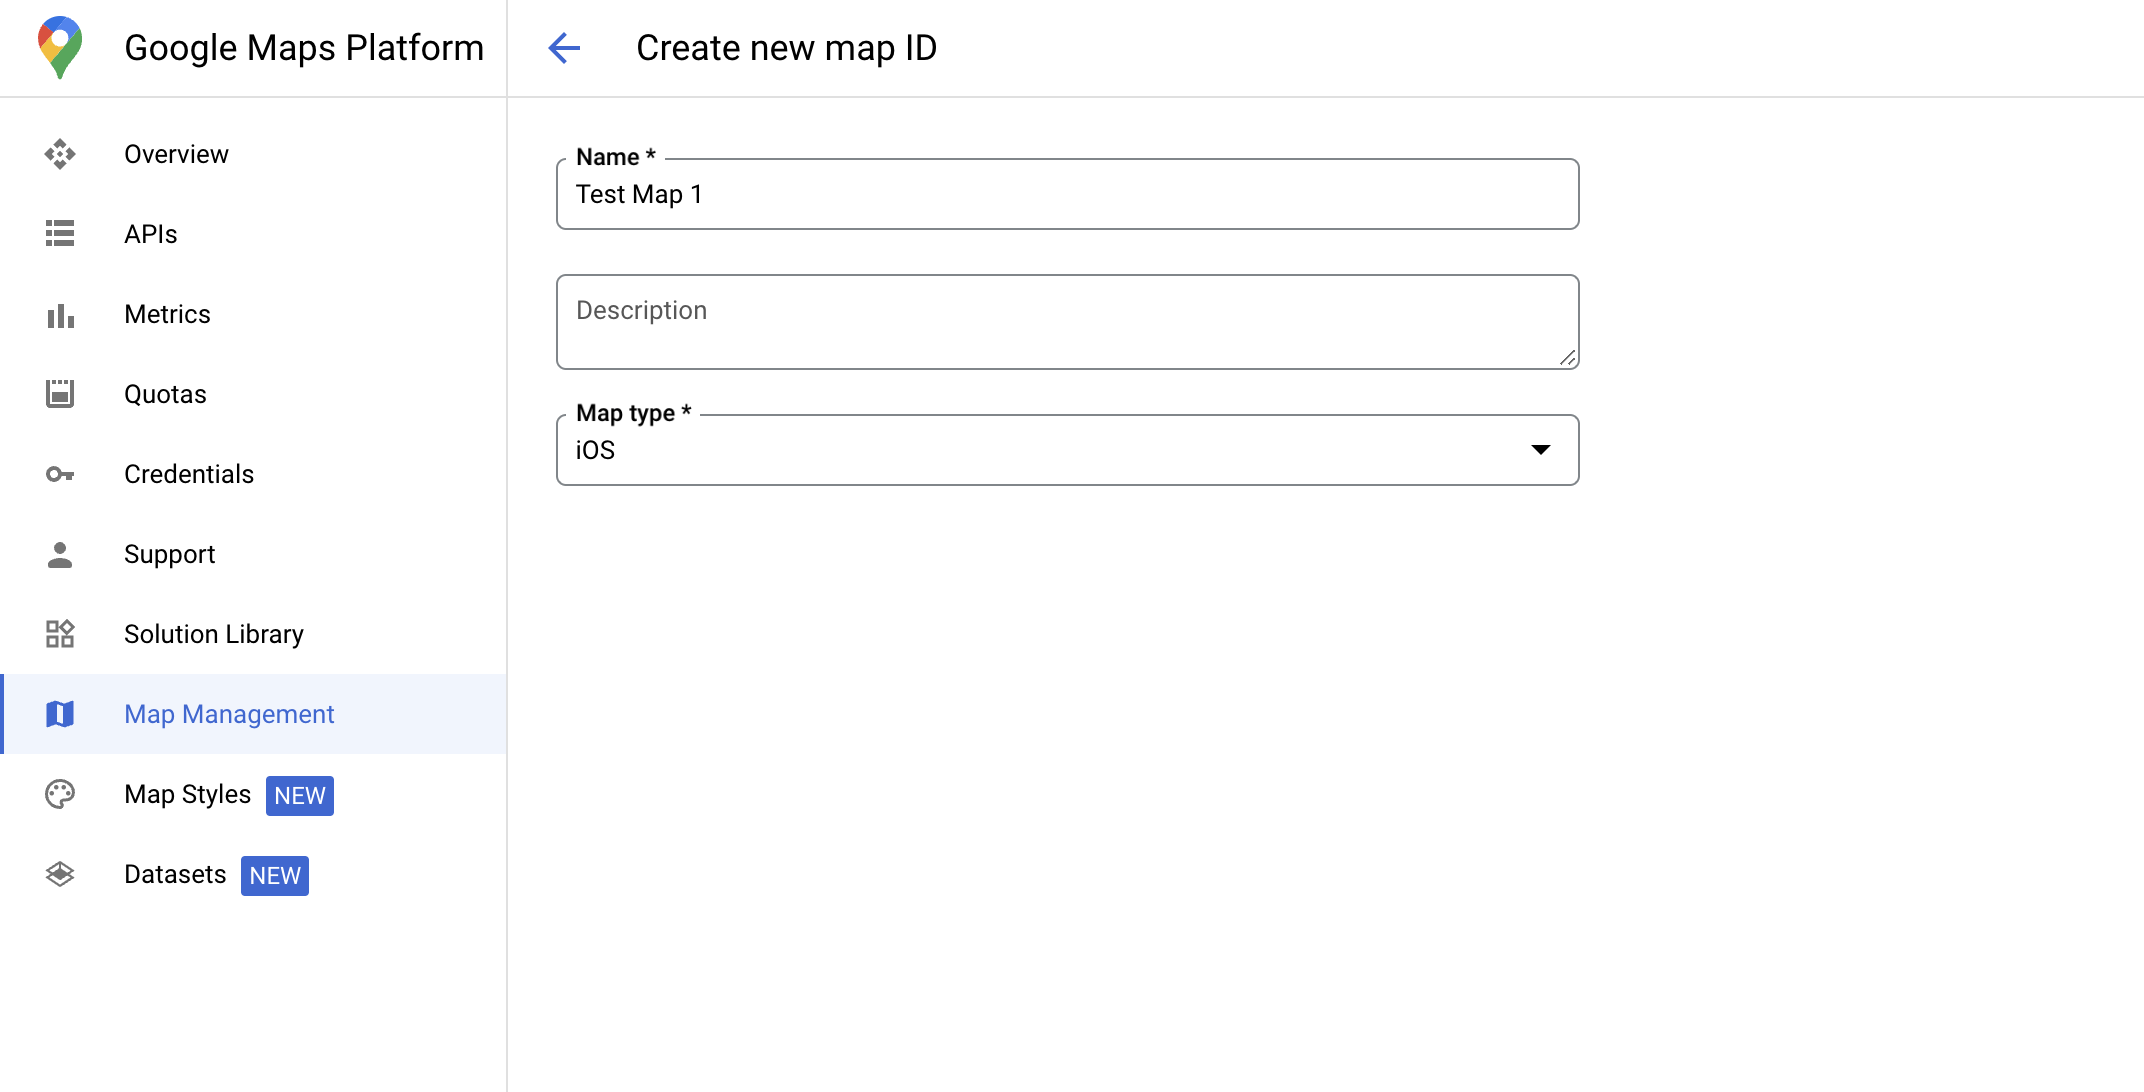2144x1092 pixels.
Task: Click the Google Maps Platform logo
Action: point(58,46)
